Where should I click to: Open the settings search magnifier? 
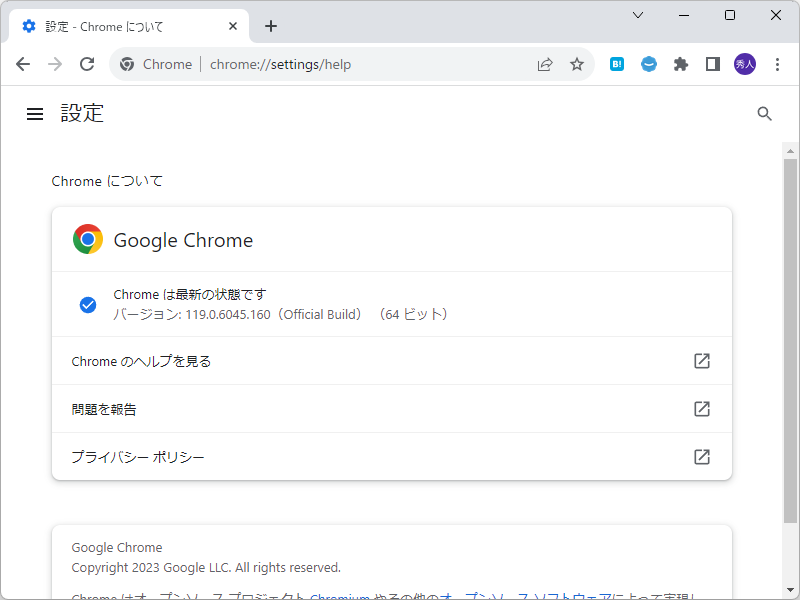point(765,113)
